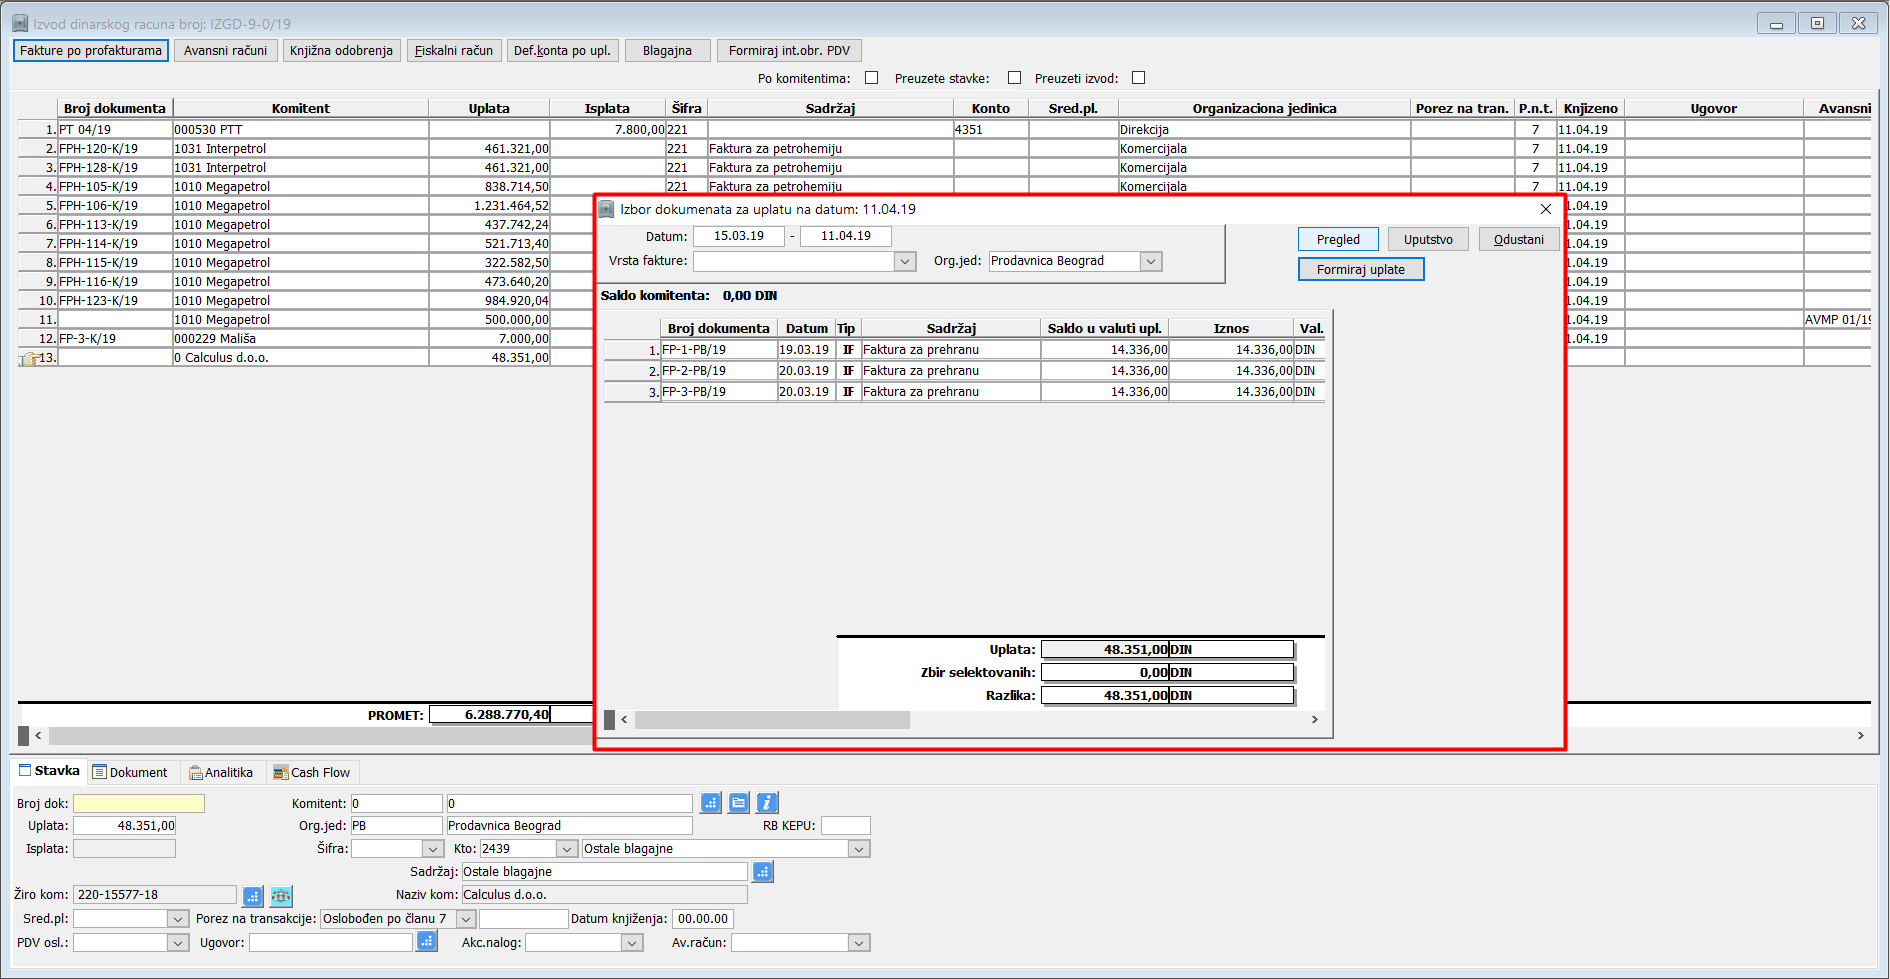Image resolution: width=1890 pixels, height=979 pixels.
Task: Click the Komitent lookup dots icon
Action: tap(710, 803)
